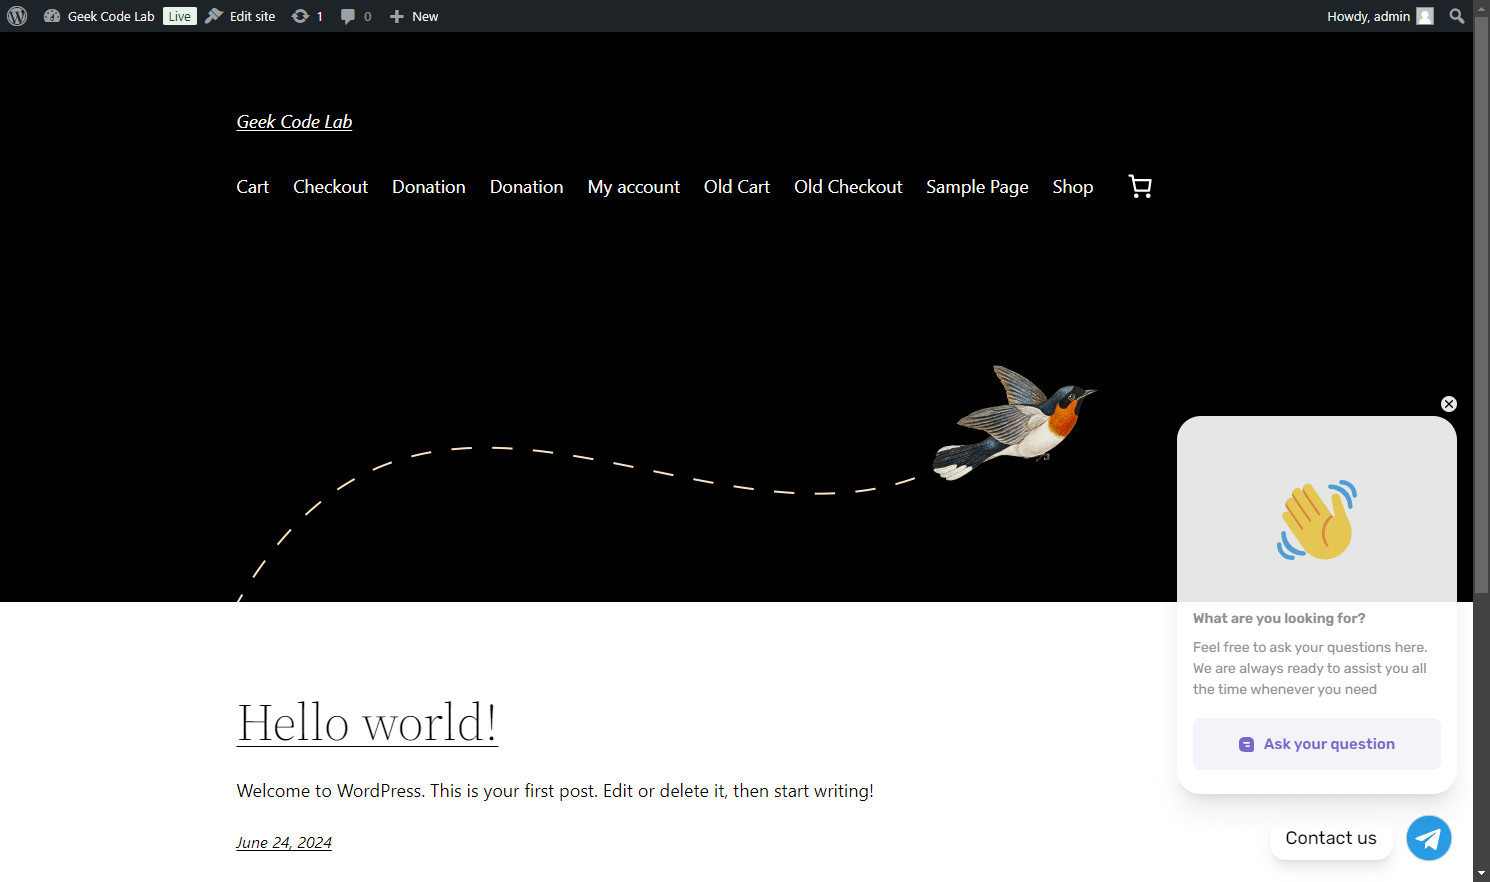This screenshot has width=1490, height=882.
Task: Open the admin bar search icon
Action: coord(1457,16)
